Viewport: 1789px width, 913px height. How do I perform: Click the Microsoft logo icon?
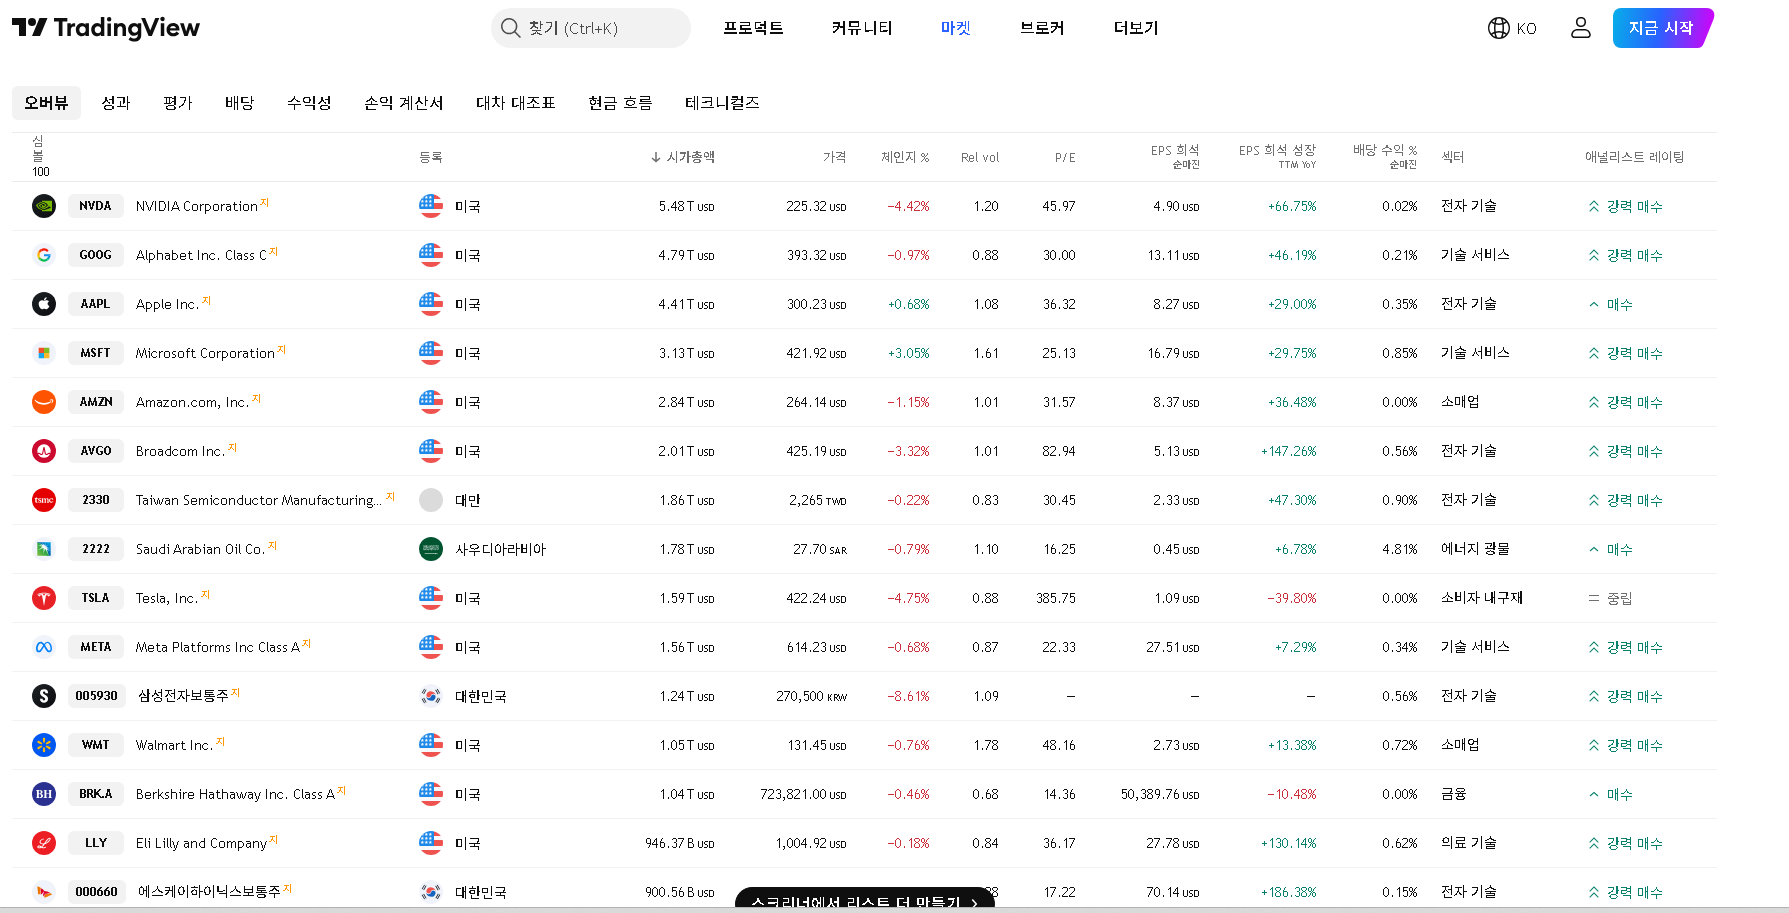tap(44, 353)
